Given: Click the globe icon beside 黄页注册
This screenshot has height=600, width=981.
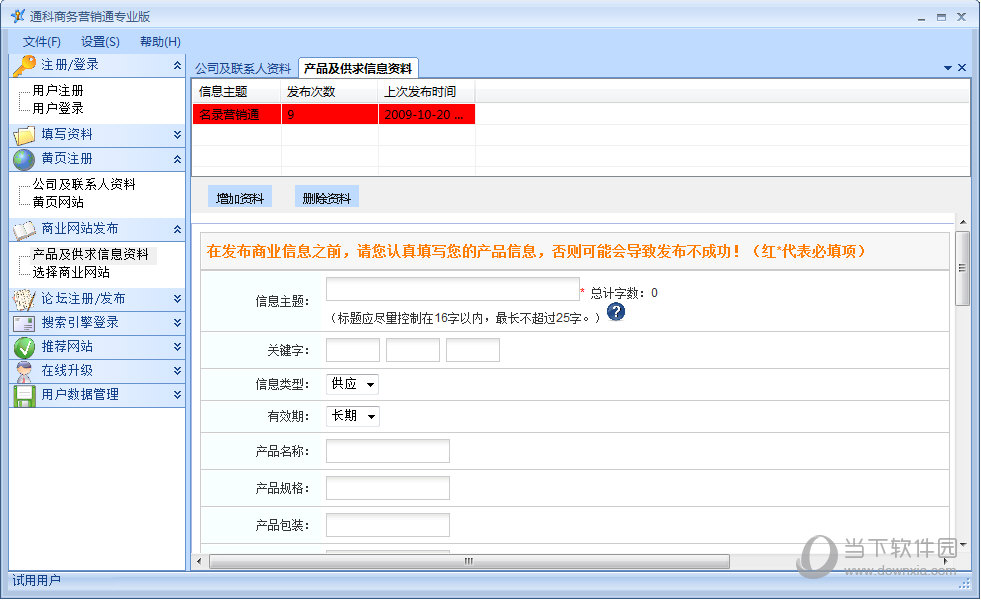Looking at the screenshot, I should tap(24, 159).
